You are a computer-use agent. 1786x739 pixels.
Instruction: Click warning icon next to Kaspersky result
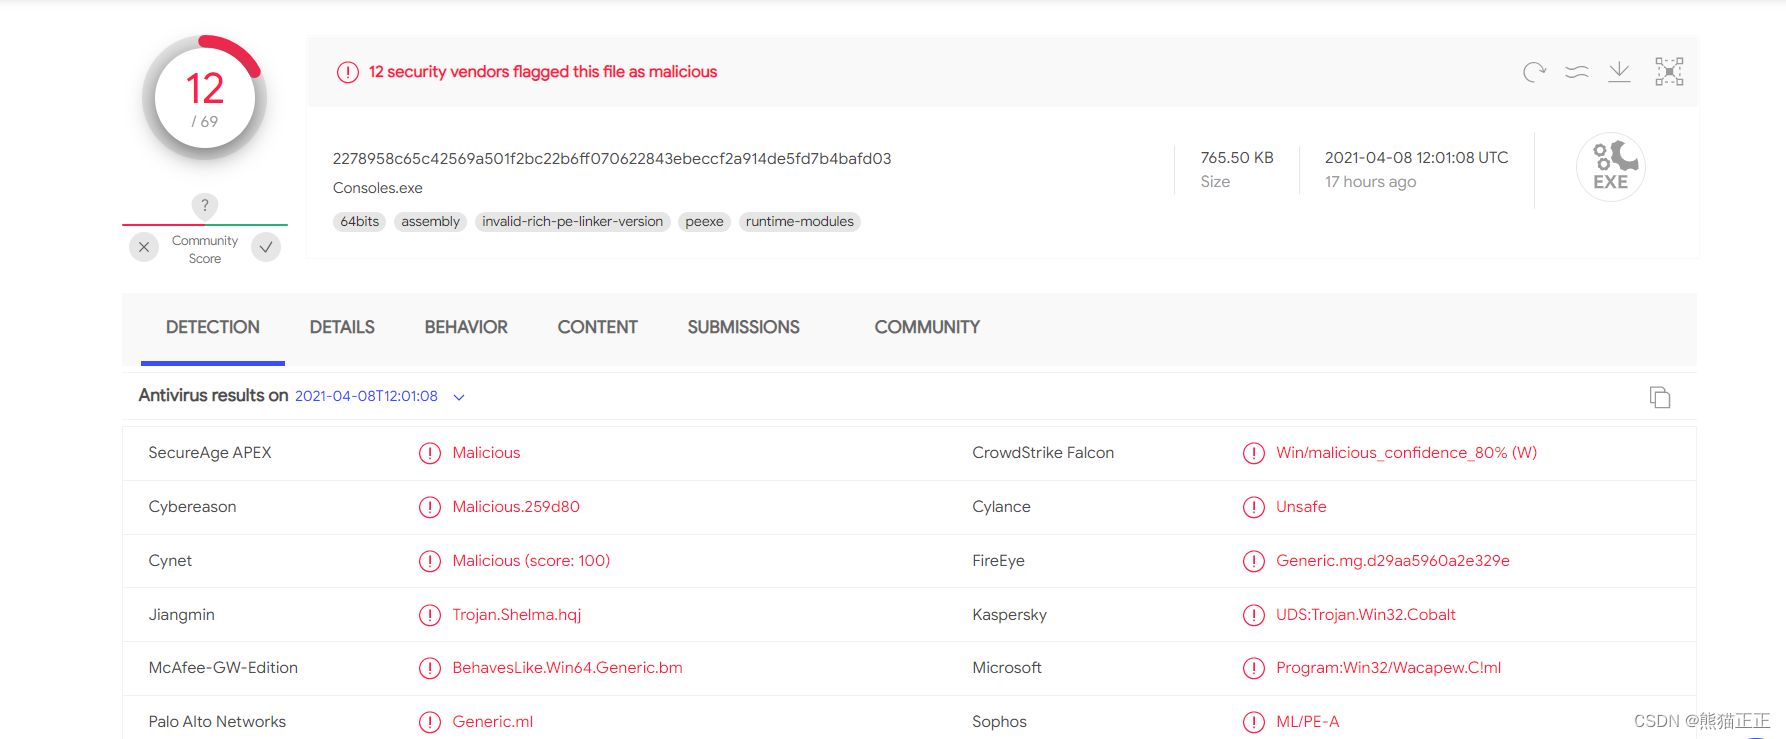pyautogui.click(x=1254, y=615)
